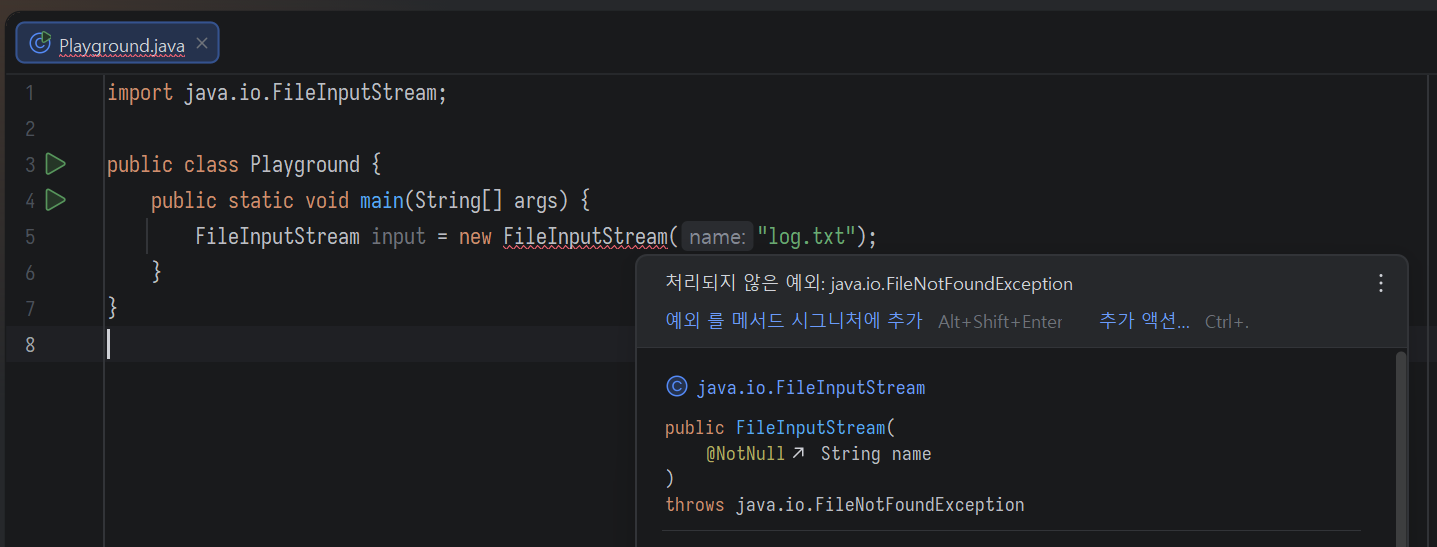
Task: Click the run icon beside main method
Action: point(56,200)
